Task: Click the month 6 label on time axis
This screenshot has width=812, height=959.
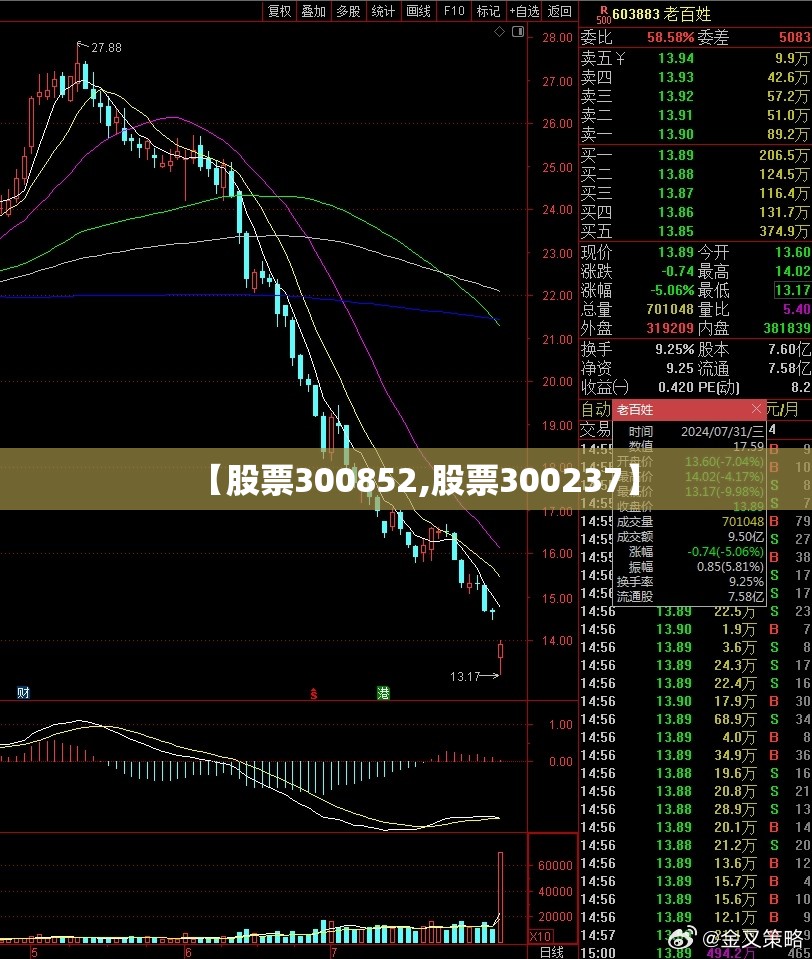Action: click(188, 952)
